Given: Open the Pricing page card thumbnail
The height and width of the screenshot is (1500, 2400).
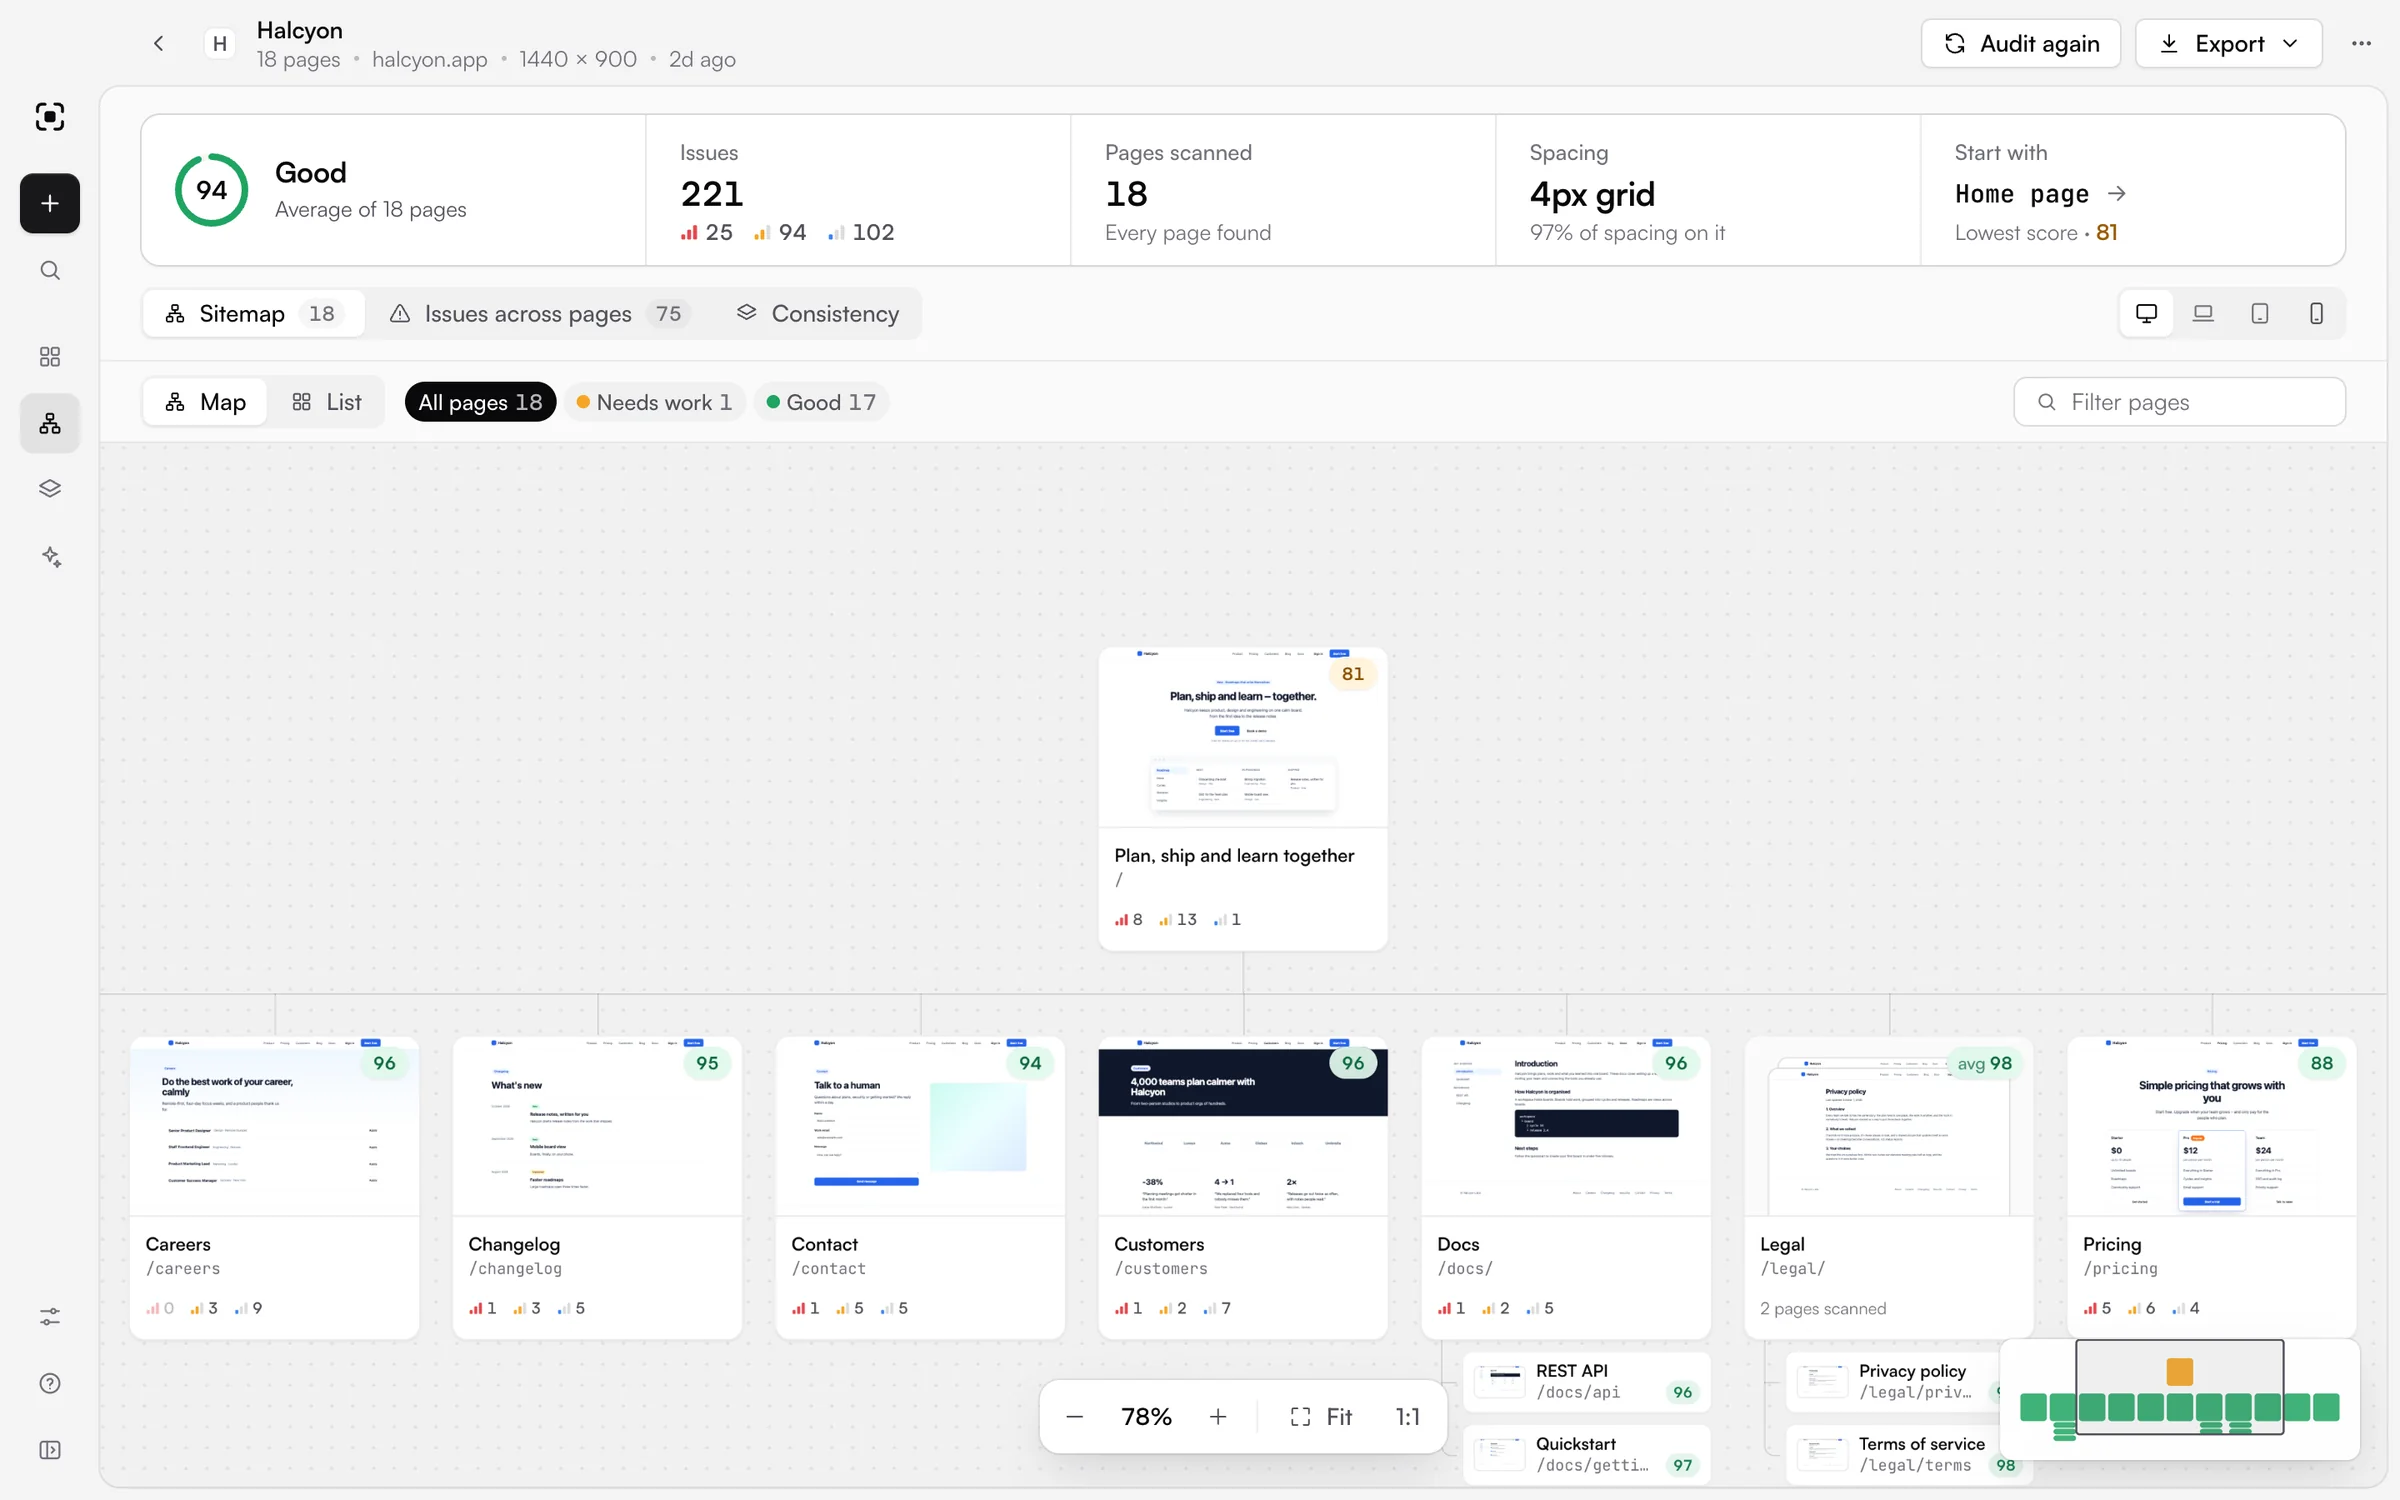Looking at the screenshot, I should [x=2211, y=1126].
